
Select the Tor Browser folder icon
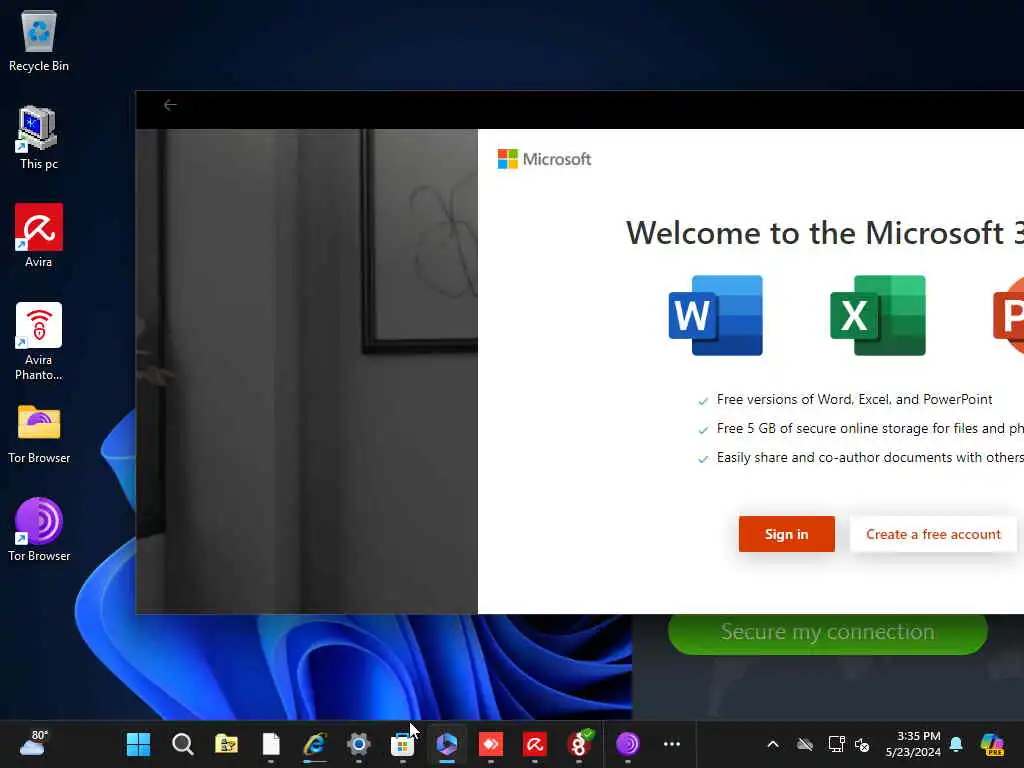click(39, 434)
